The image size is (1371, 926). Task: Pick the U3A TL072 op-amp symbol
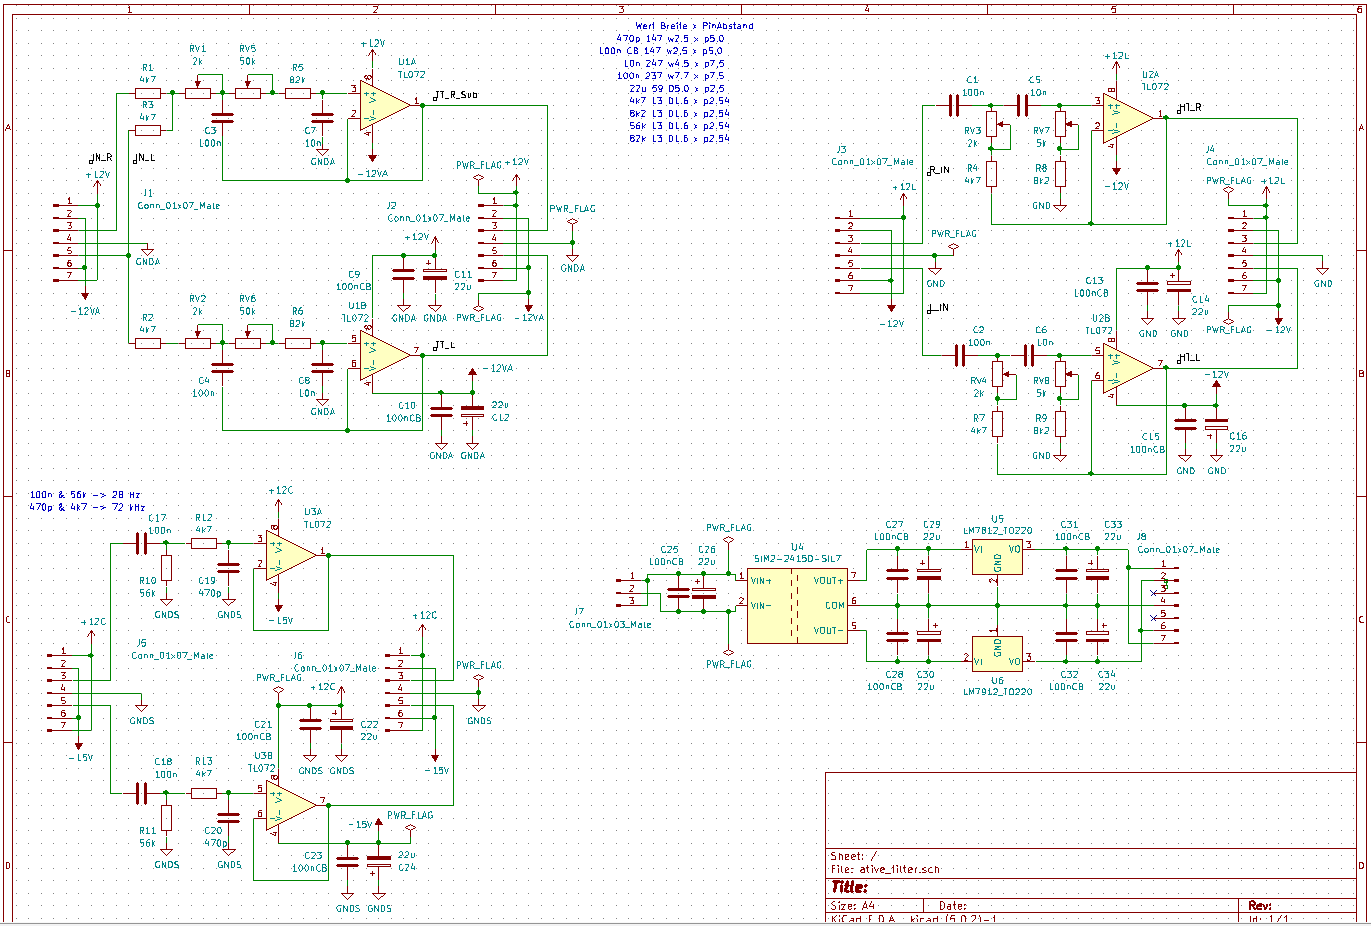pos(292,554)
